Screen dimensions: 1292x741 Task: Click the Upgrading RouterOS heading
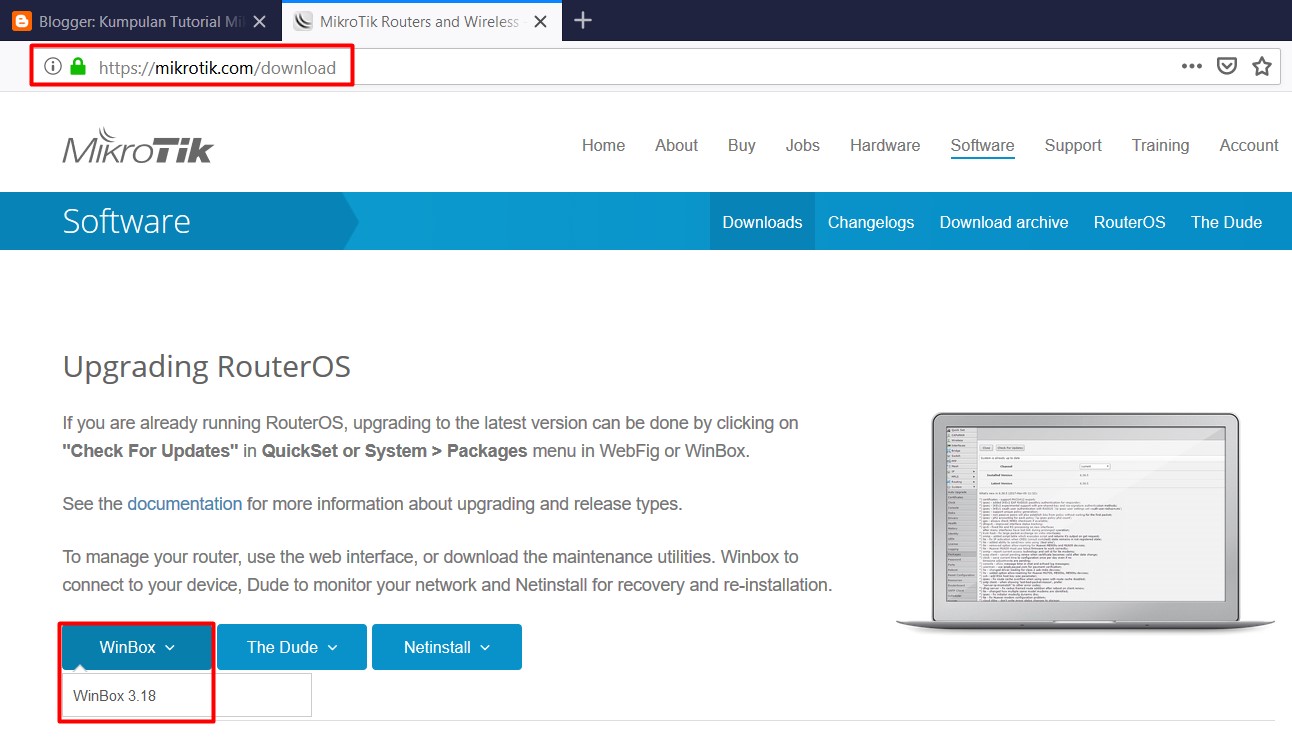(x=207, y=367)
